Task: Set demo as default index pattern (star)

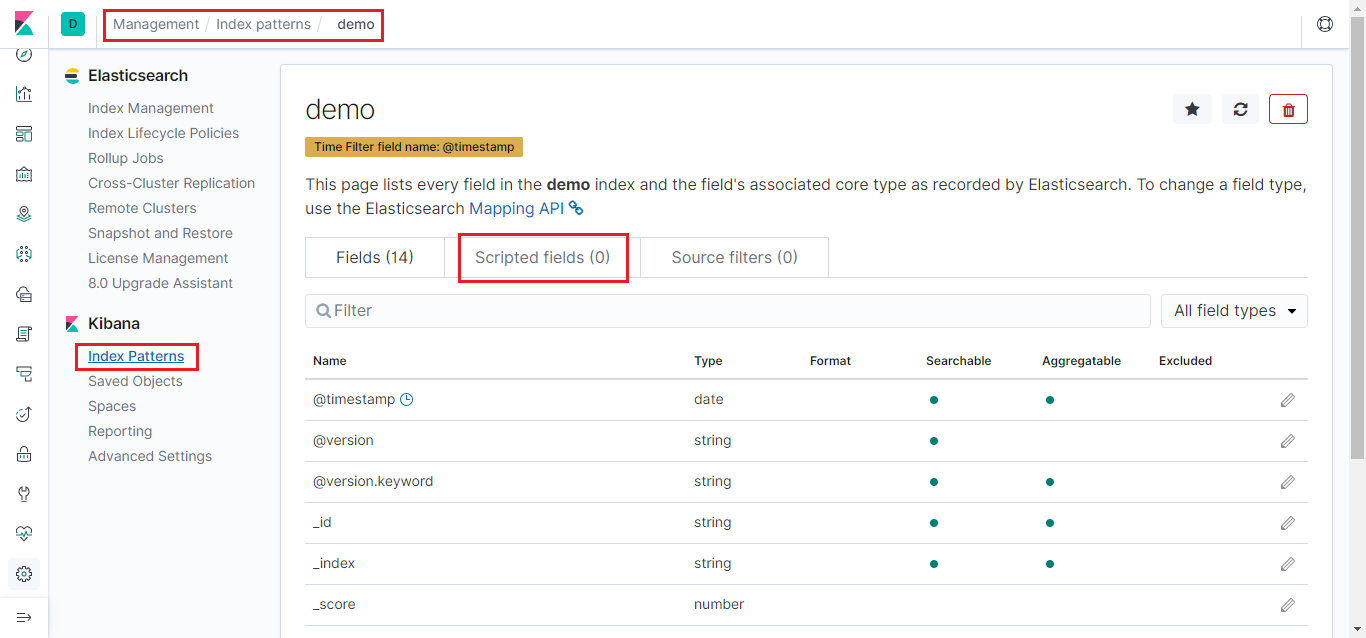Action: [1192, 110]
